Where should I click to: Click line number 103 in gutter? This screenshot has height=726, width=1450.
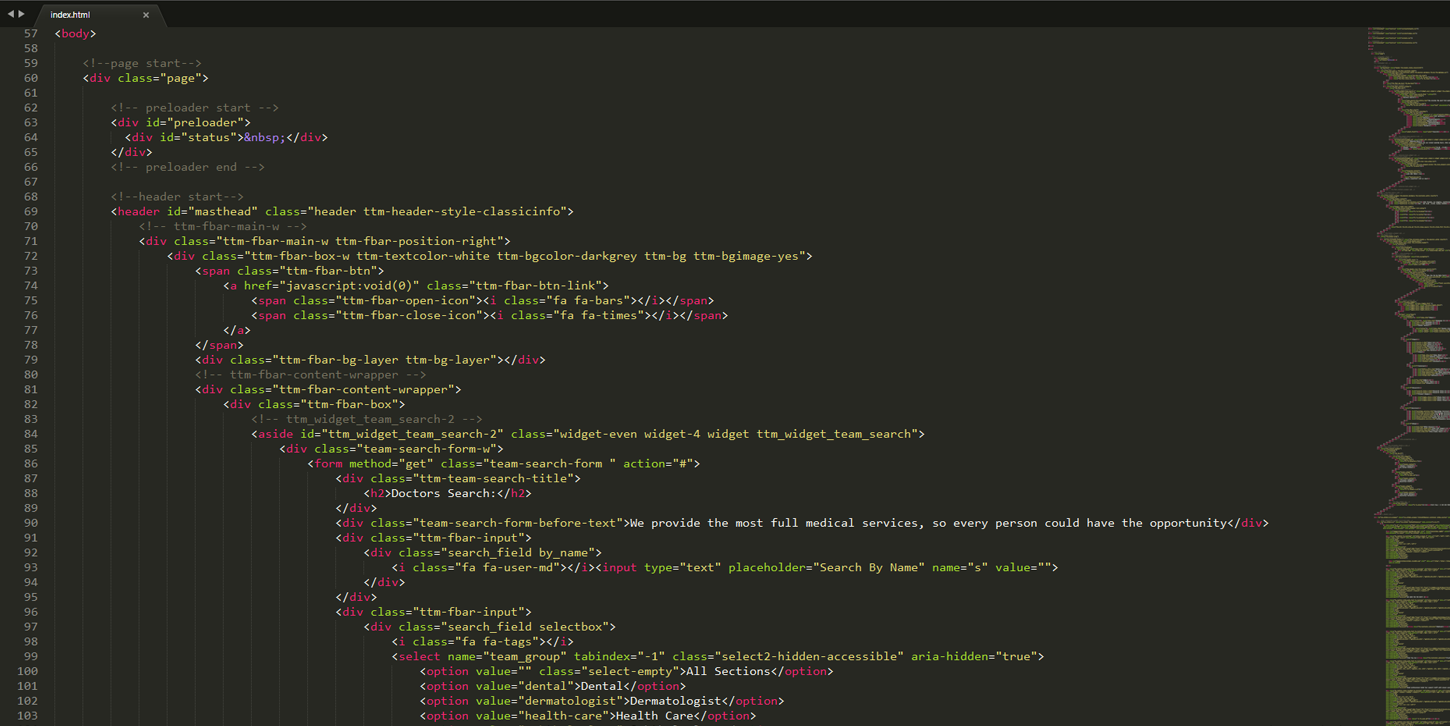click(27, 716)
